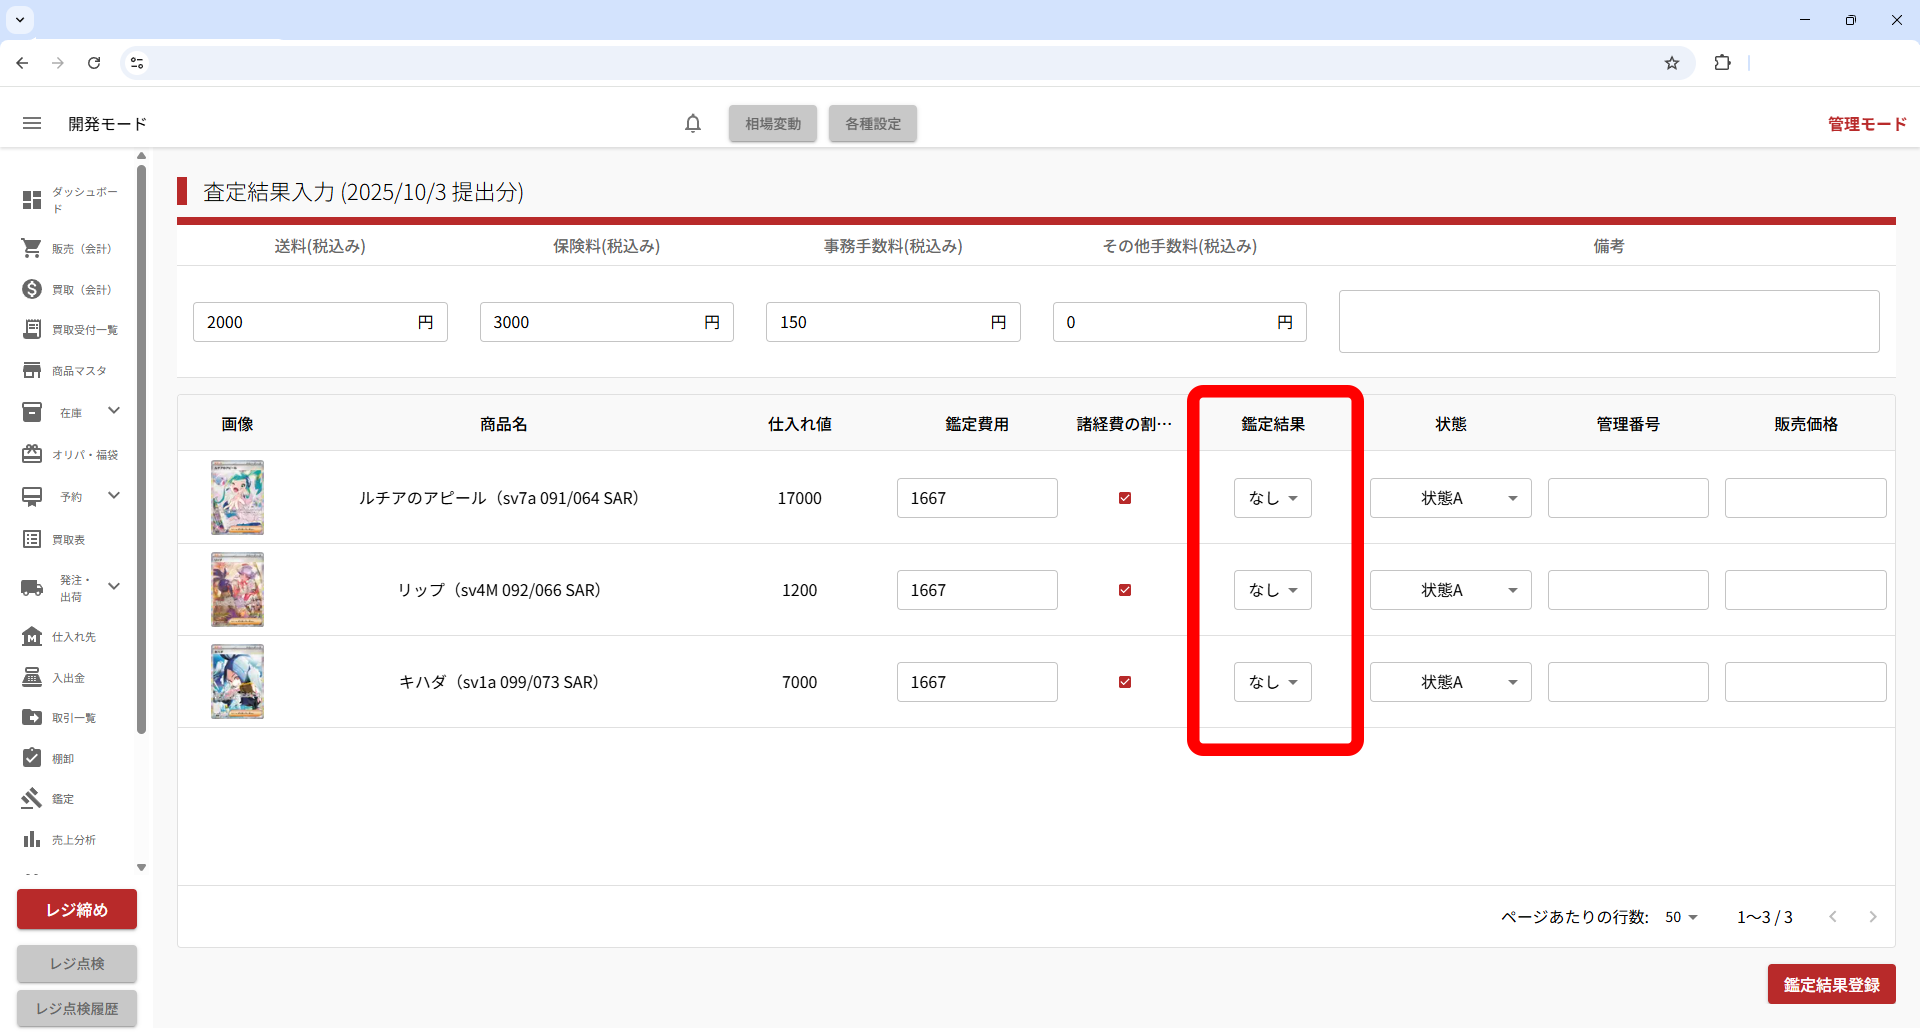
Task: Open 売上分析 bar chart icon
Action: click(32, 839)
